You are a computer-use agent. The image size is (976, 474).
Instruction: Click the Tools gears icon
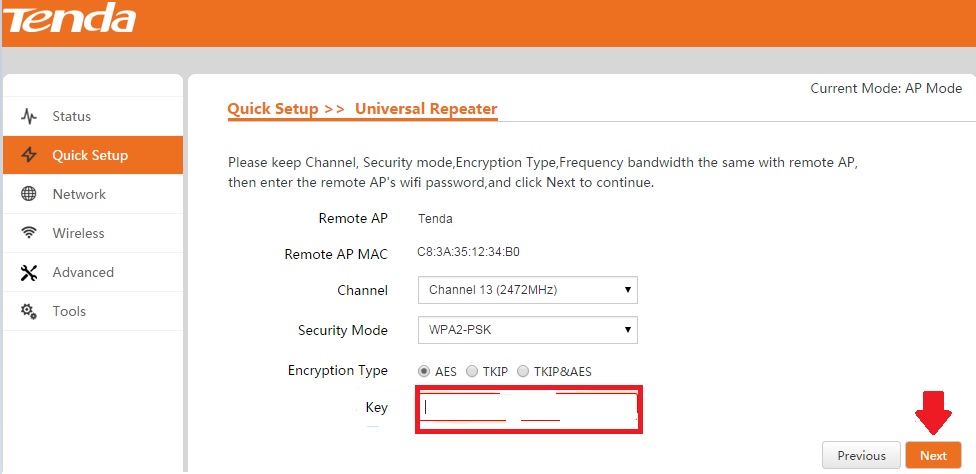click(x=29, y=311)
